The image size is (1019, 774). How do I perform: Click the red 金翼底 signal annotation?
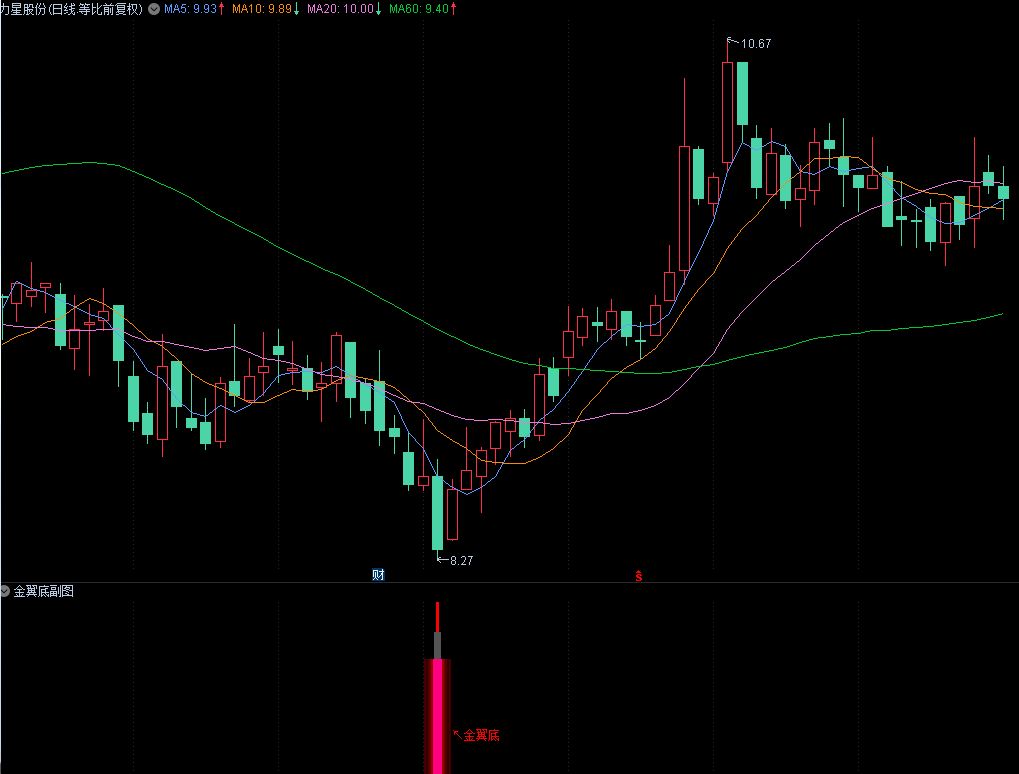[481, 736]
